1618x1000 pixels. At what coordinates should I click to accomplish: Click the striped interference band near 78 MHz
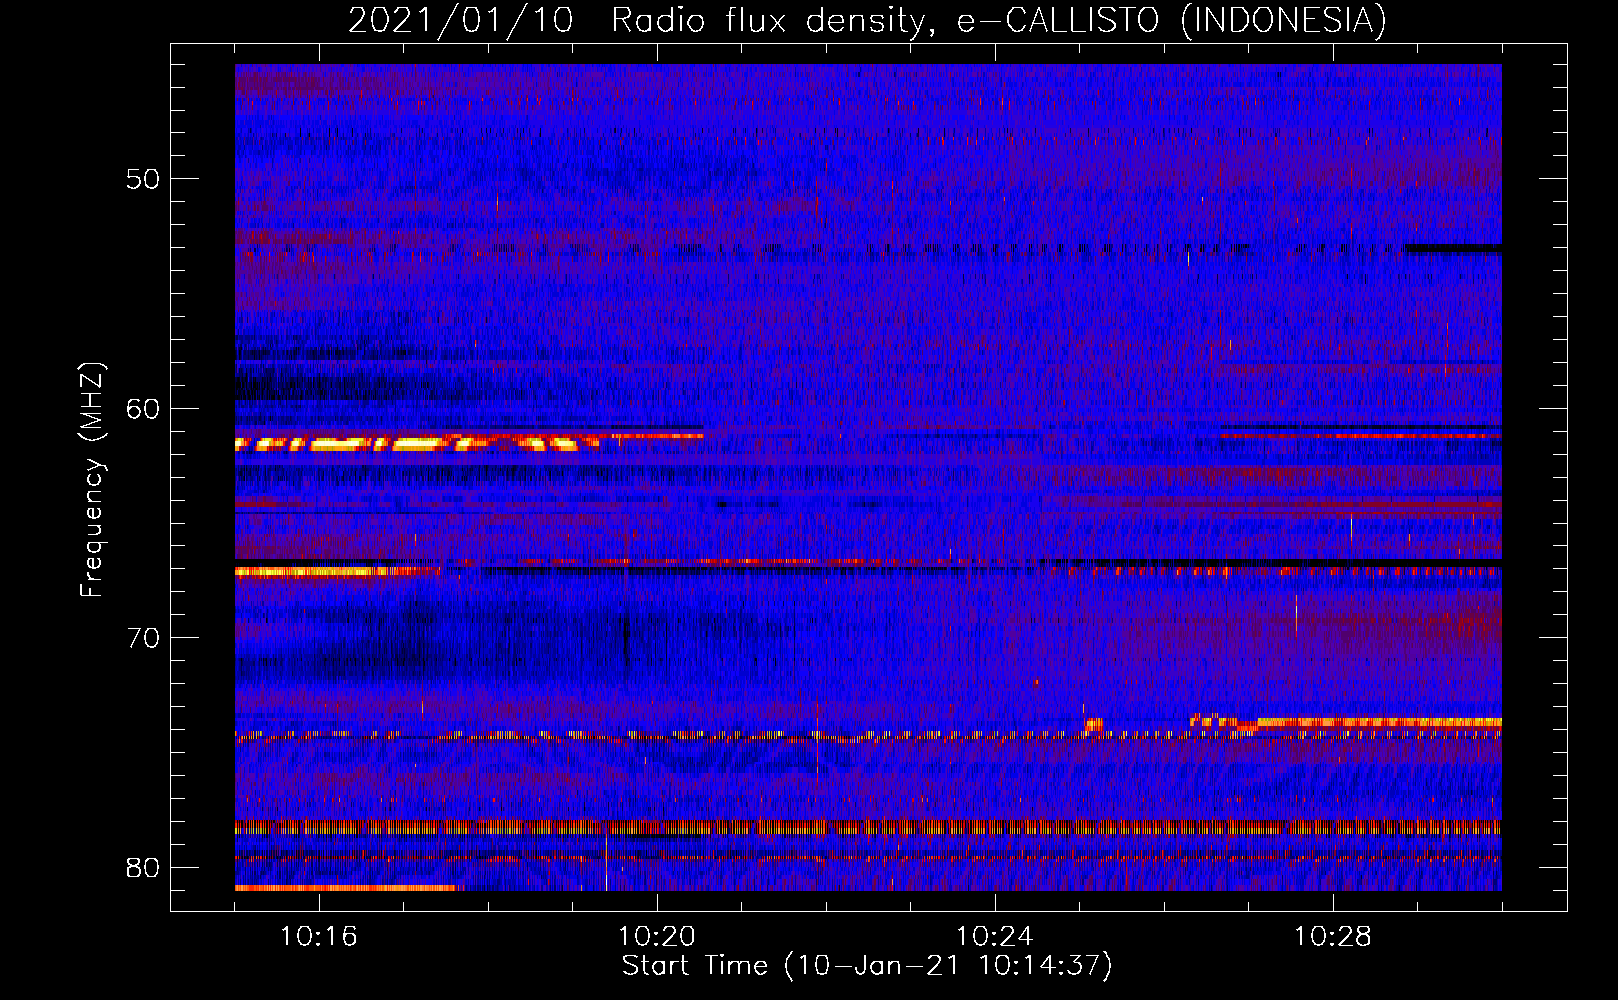coord(868,827)
